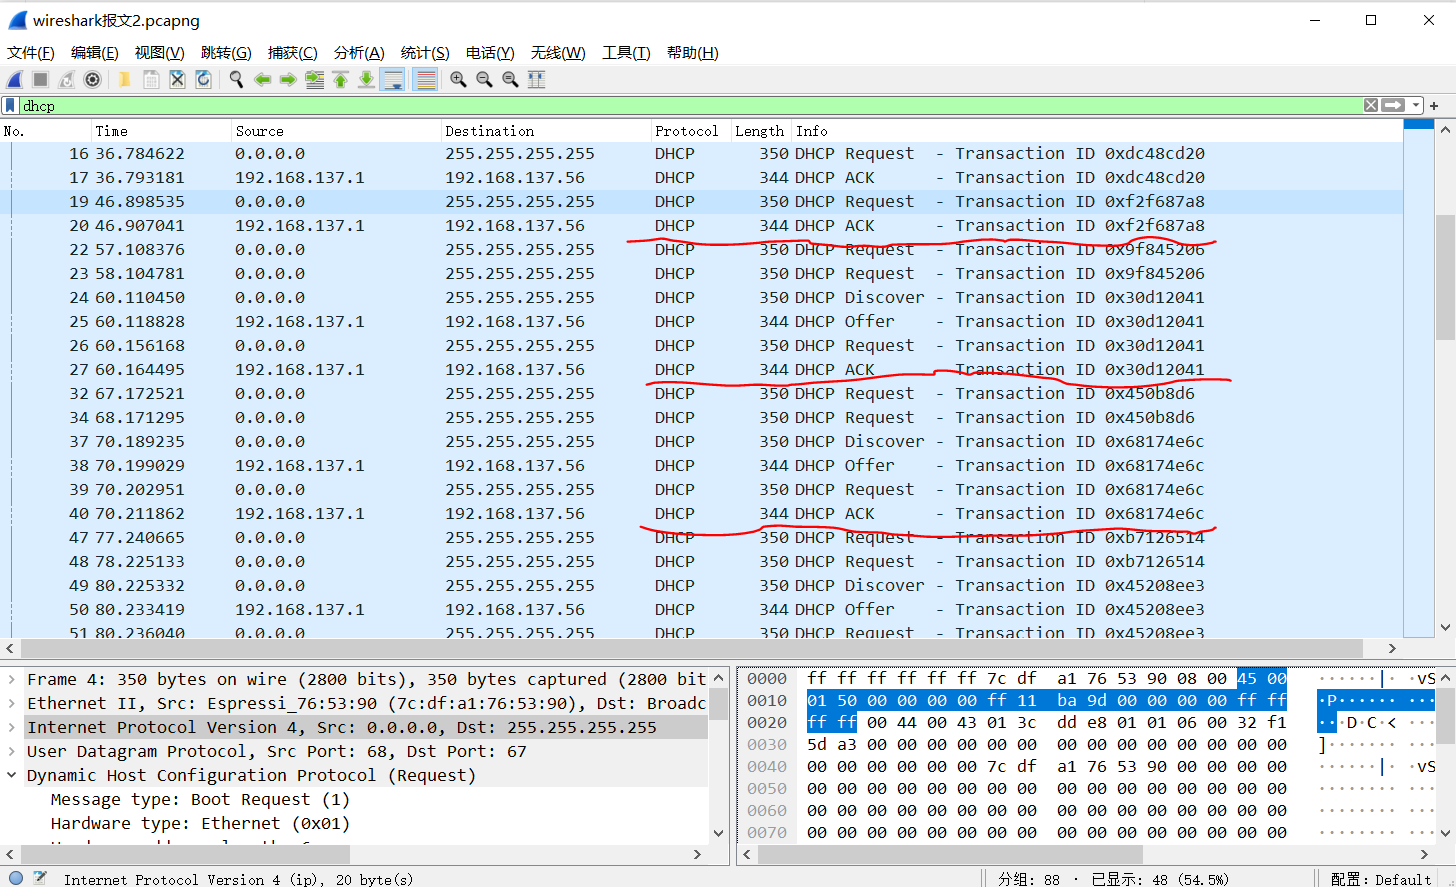Open the 视图(V) menu

(160, 53)
